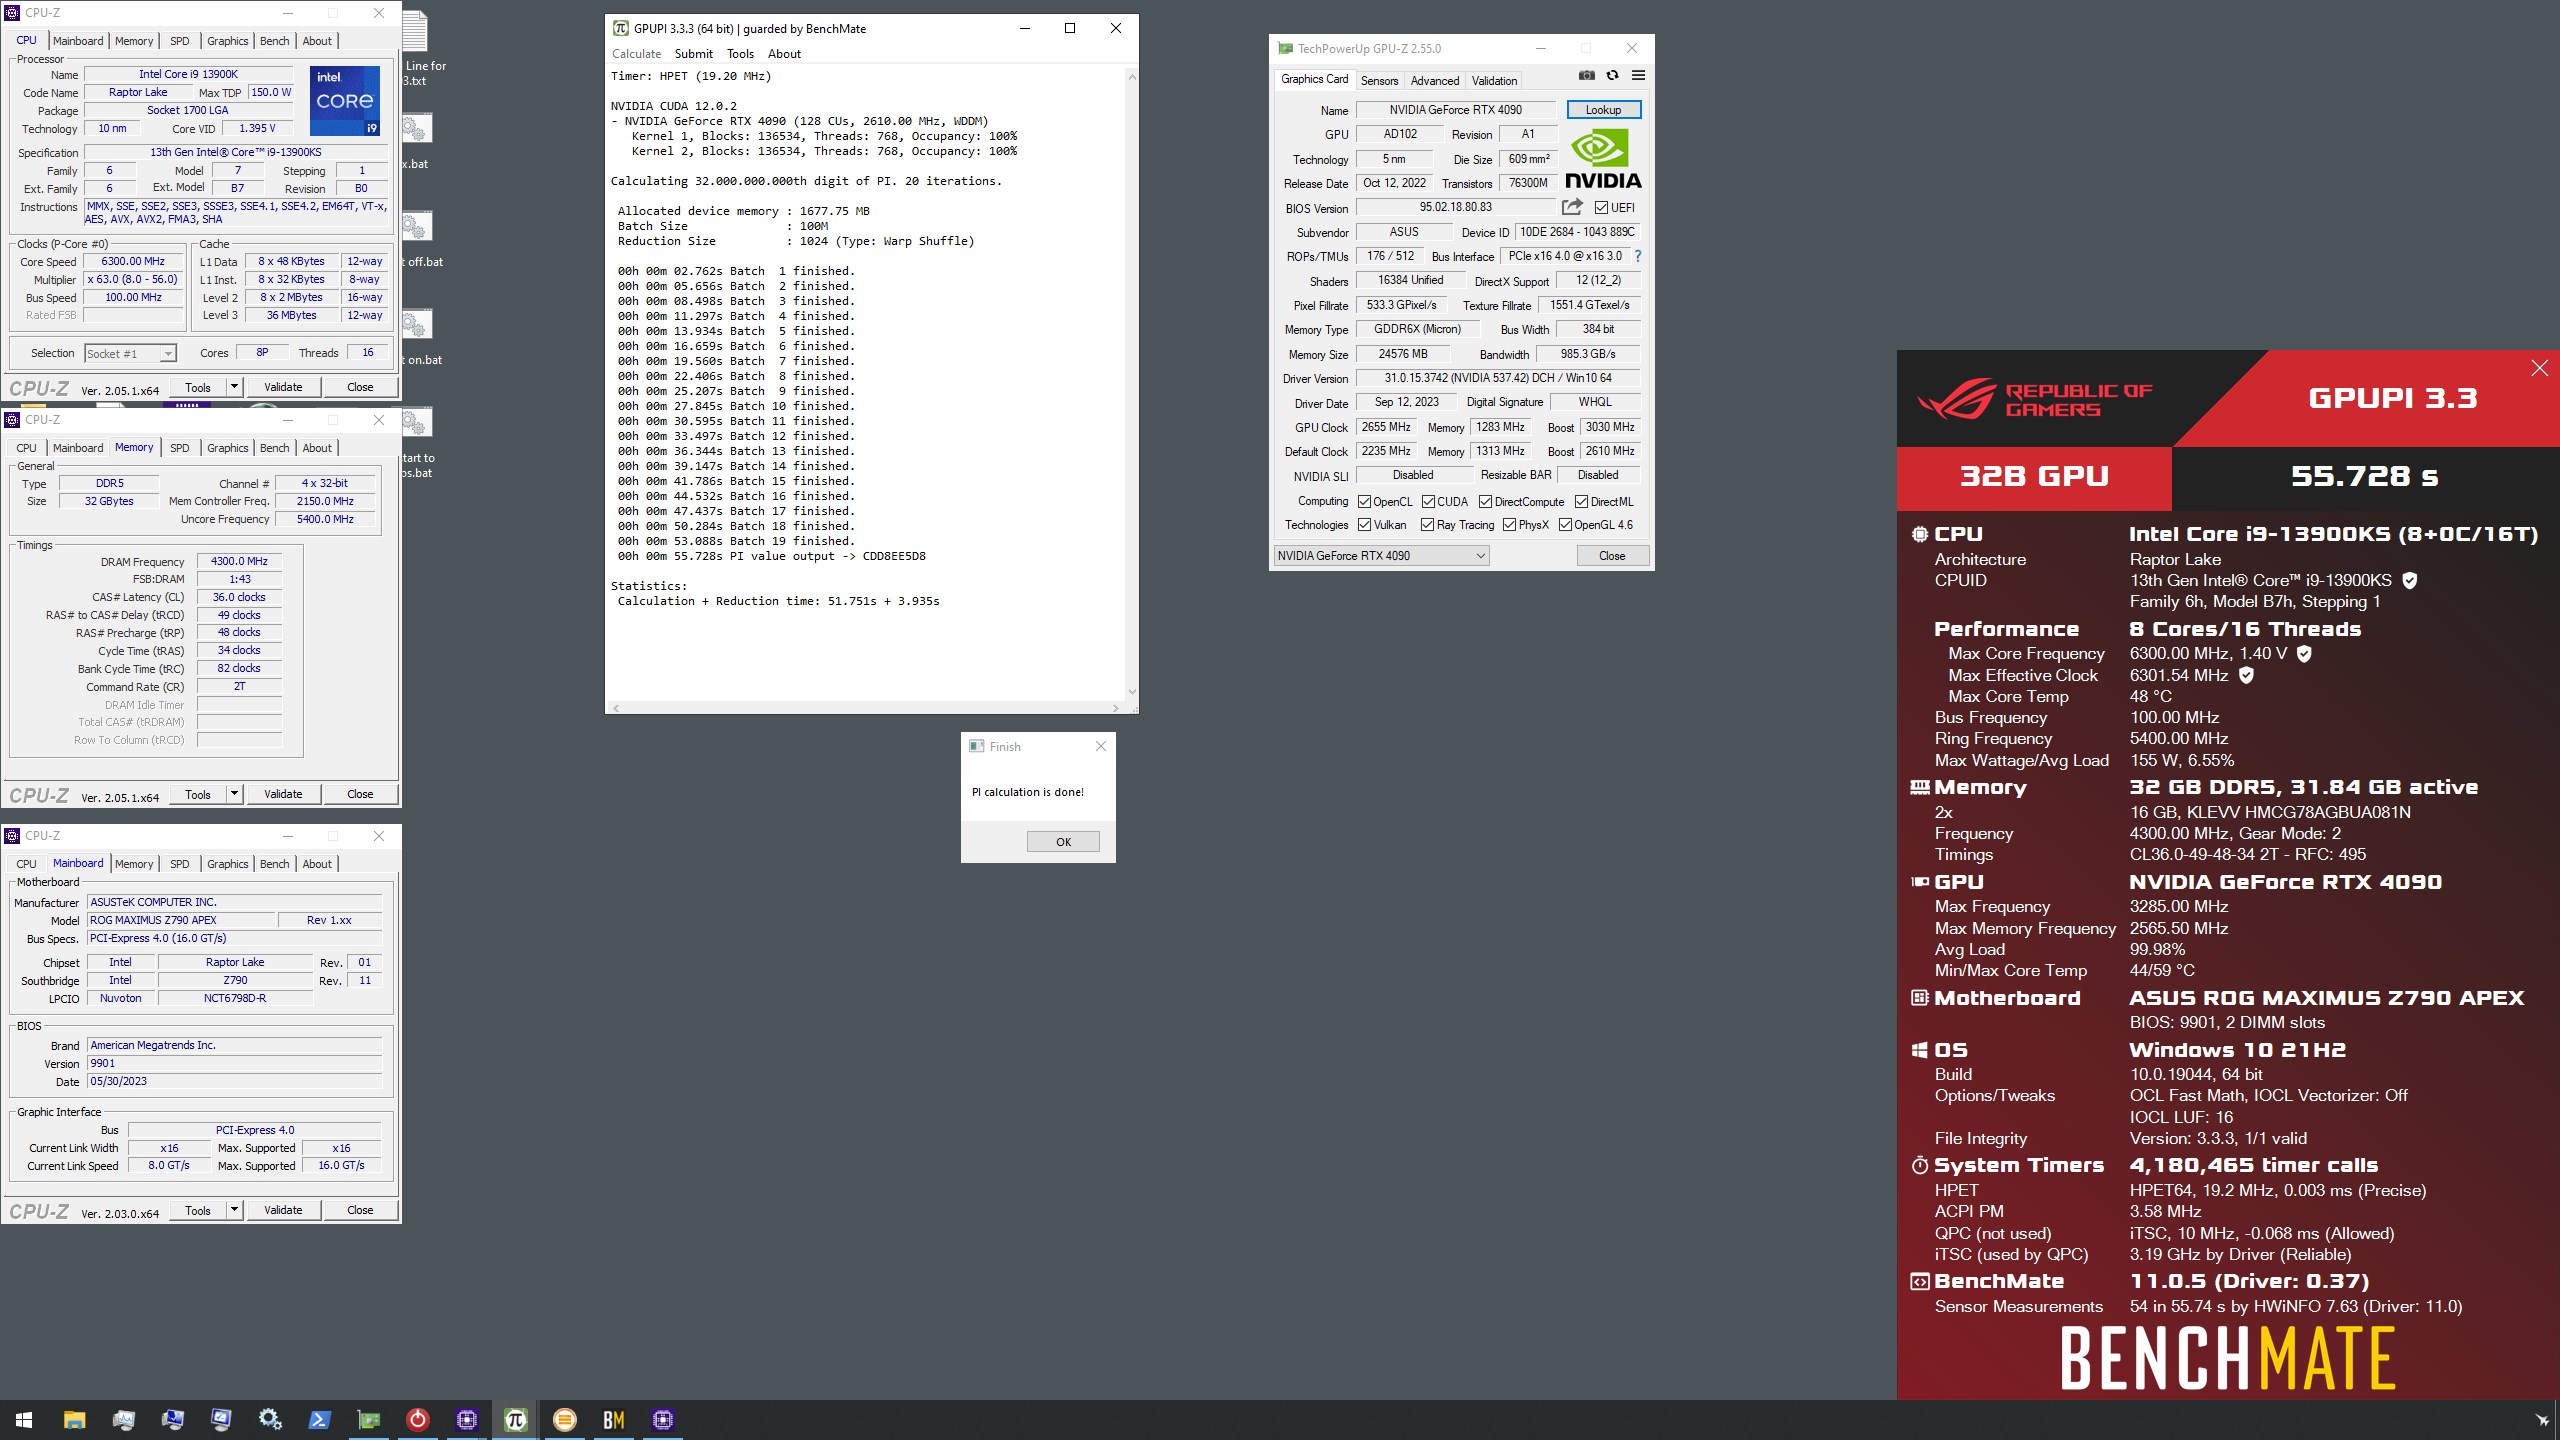Click the red power icon in taskbar
The height and width of the screenshot is (1440, 2560).
(418, 1420)
